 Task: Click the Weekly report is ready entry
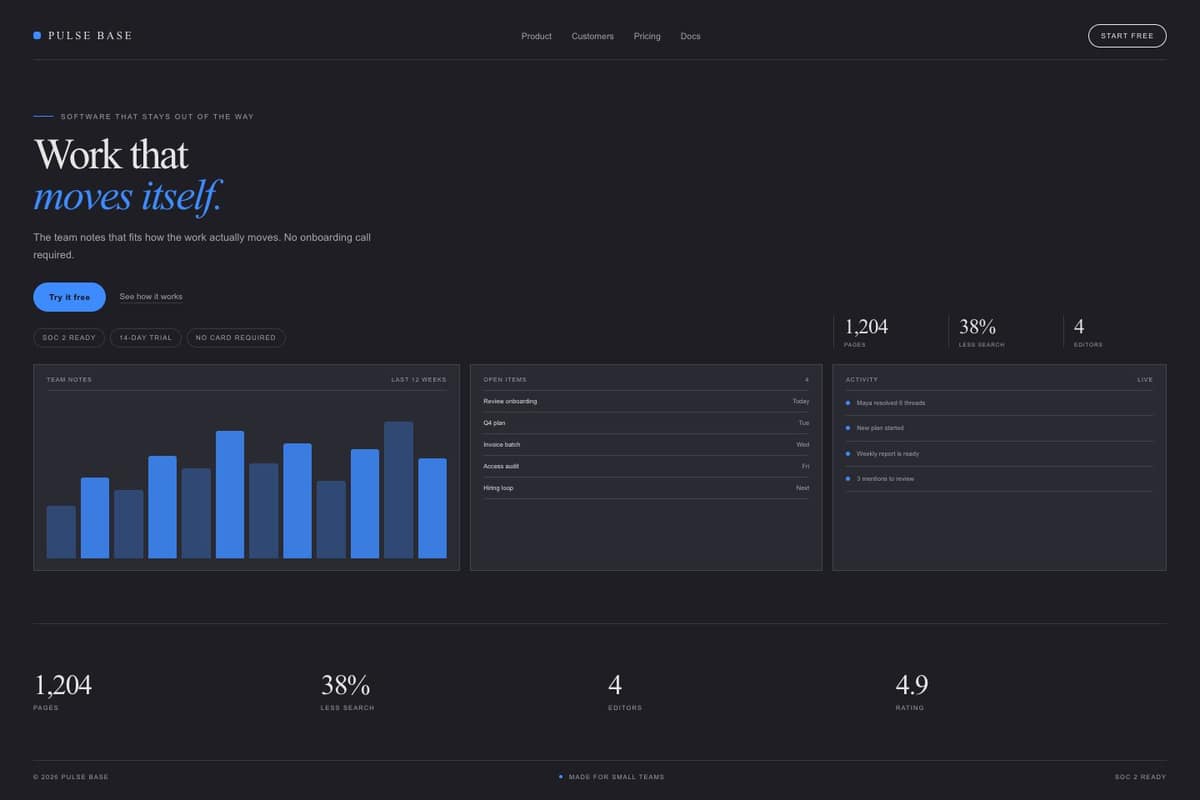click(x=999, y=454)
